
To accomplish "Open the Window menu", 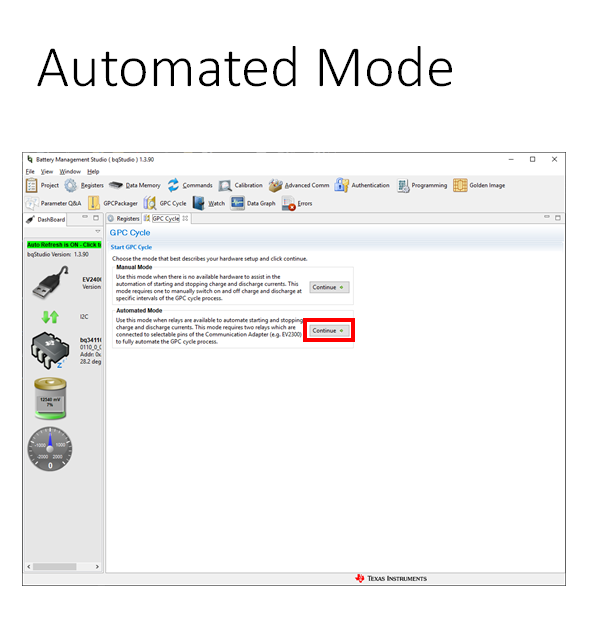I will [70, 172].
